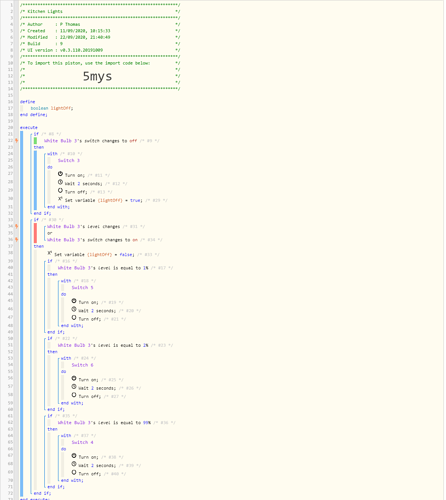Click the Switch 5 Turn on power icon
Screen dimensions: 446x500
74,301
